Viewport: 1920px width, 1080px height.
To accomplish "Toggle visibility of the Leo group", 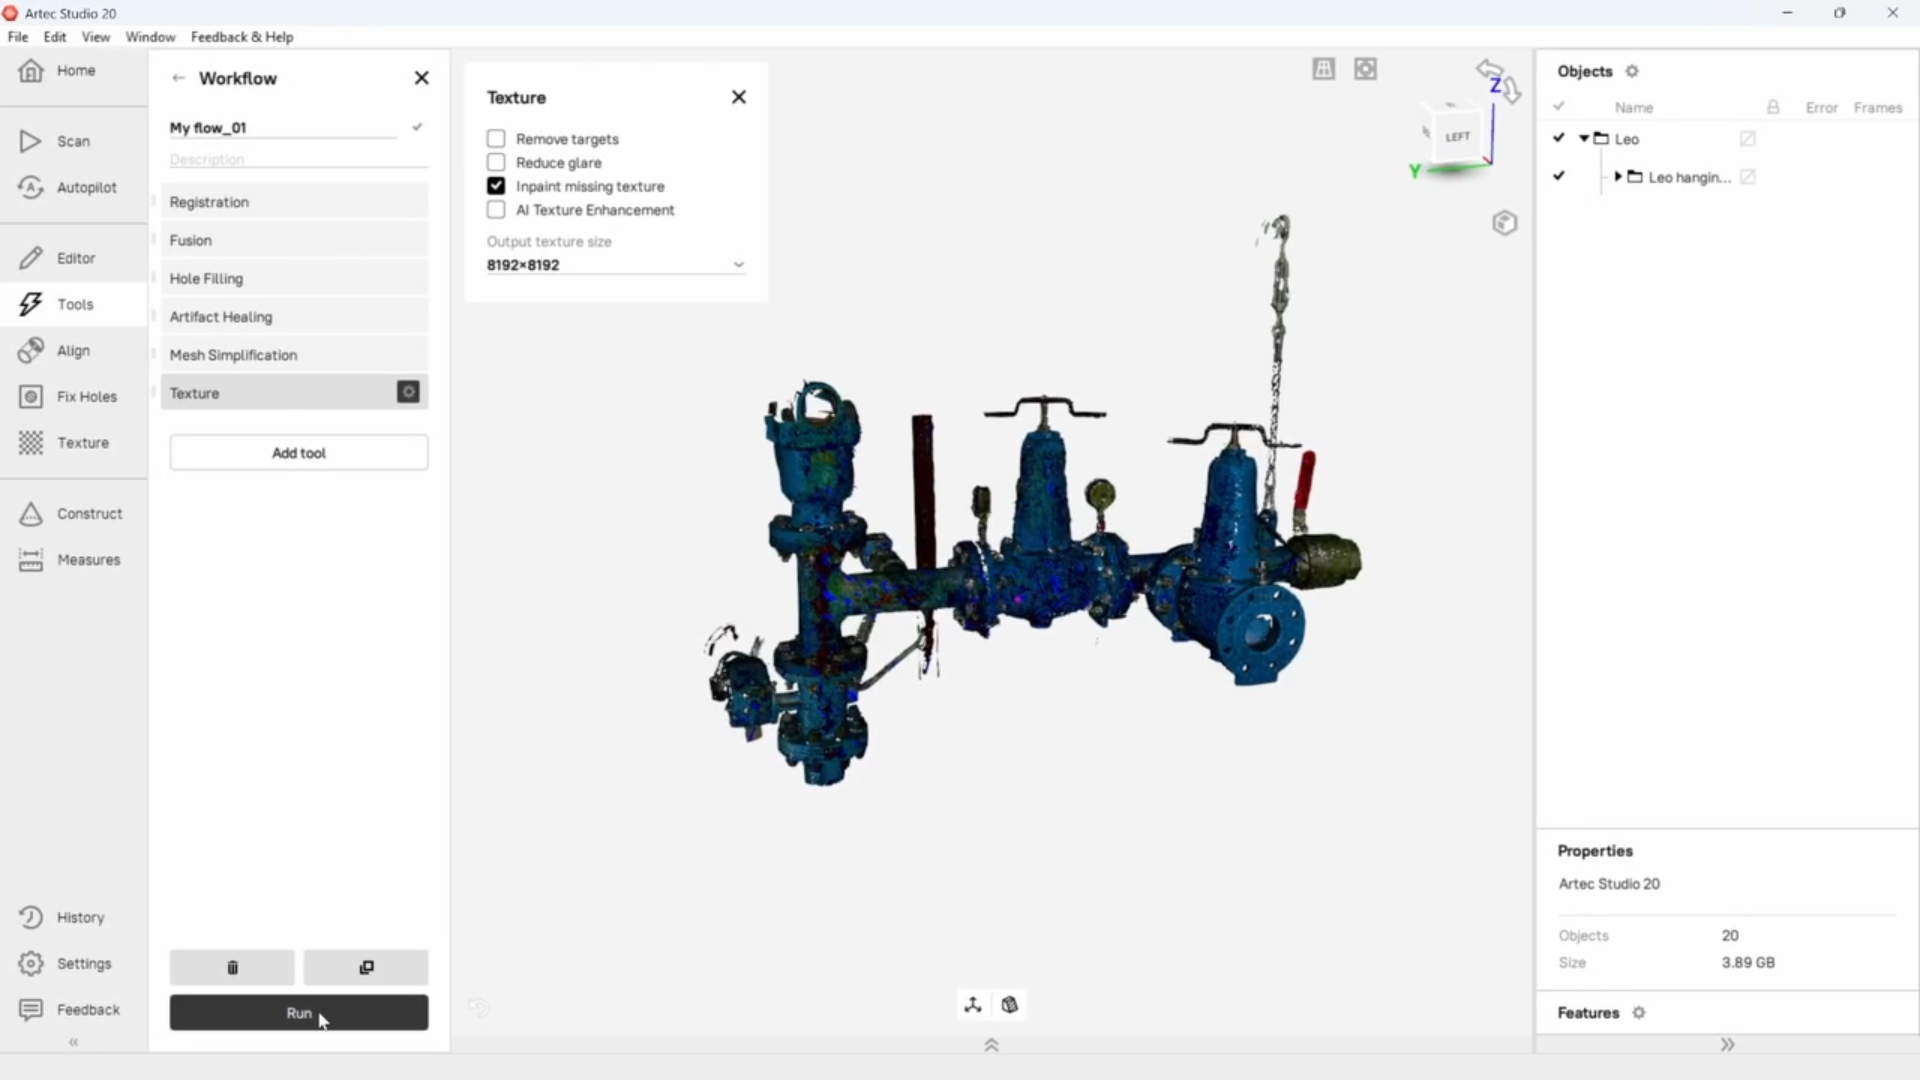I will click(x=1559, y=138).
